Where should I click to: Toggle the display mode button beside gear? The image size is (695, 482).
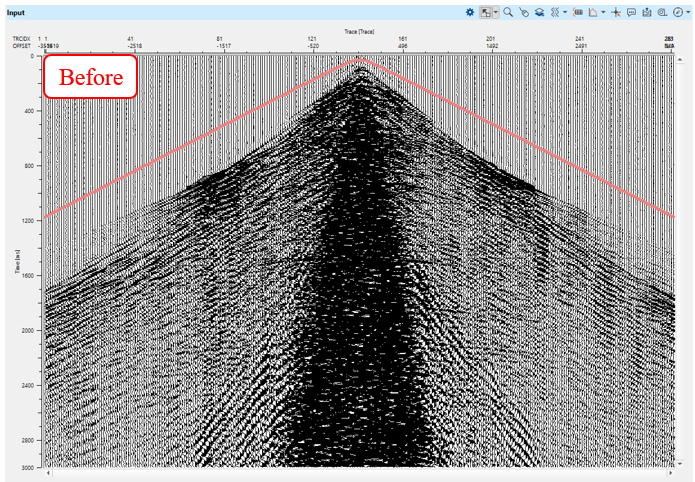tap(486, 12)
